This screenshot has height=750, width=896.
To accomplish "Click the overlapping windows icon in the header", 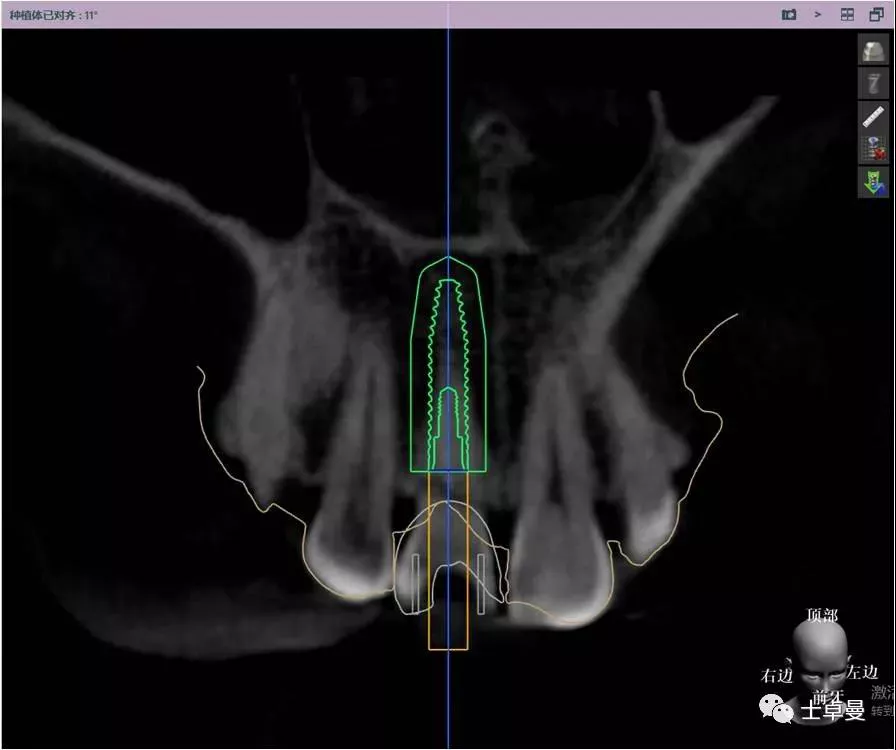I will [876, 15].
